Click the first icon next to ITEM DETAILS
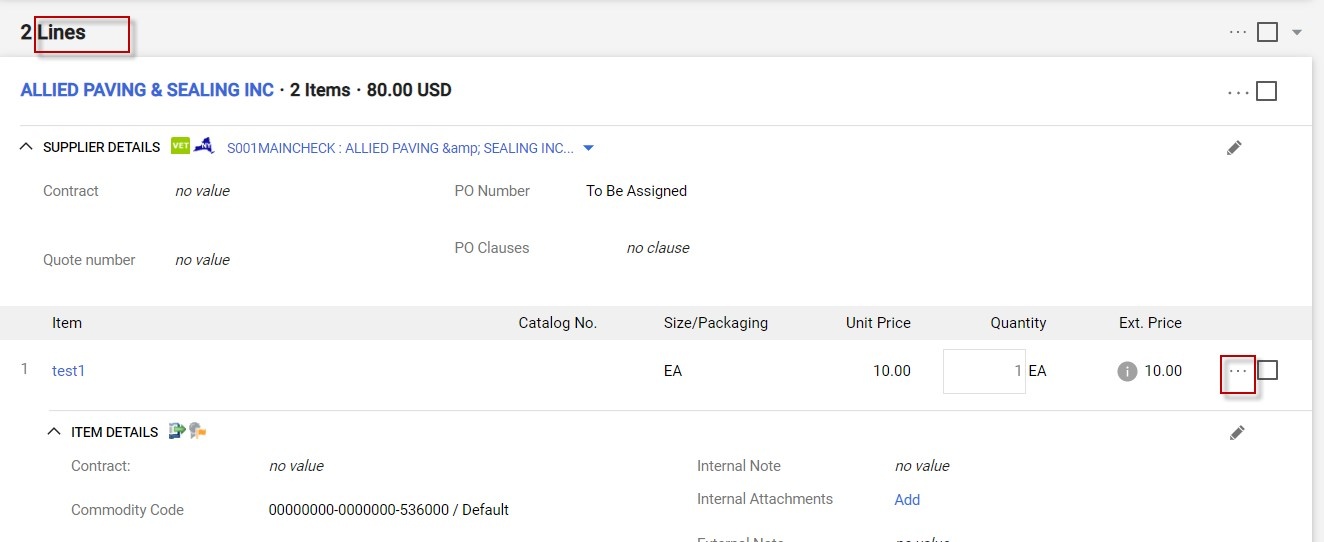Screen dimensions: 1324x542 [x=177, y=431]
